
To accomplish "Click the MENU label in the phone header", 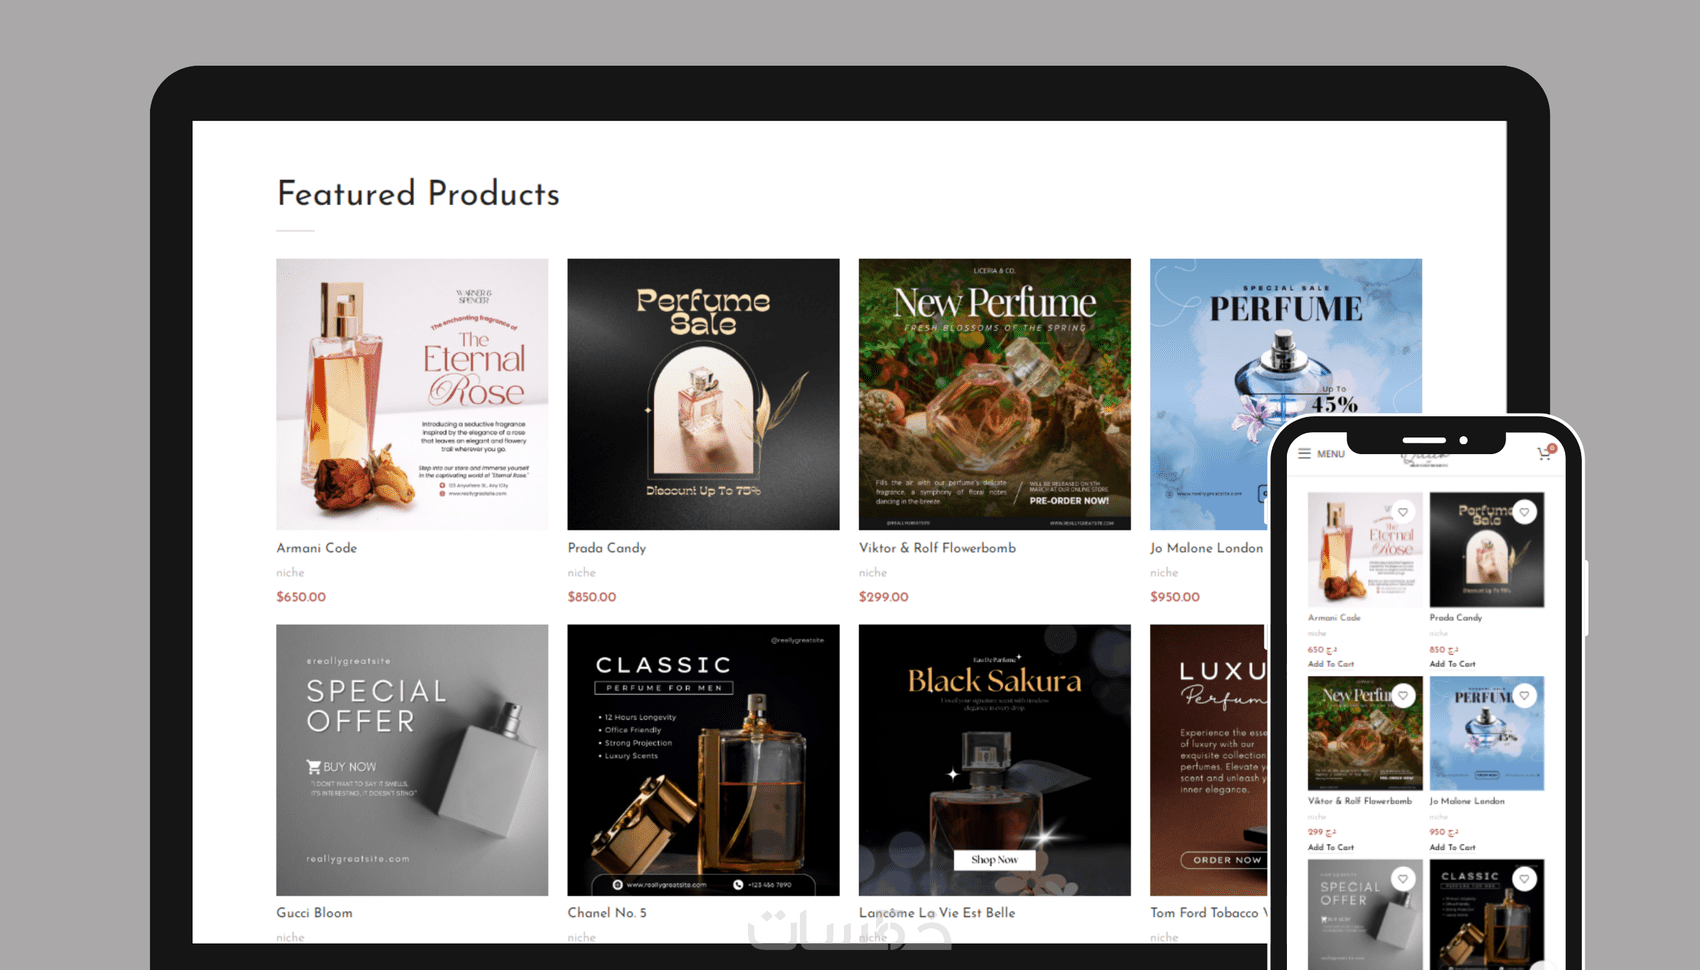I will pos(1331,454).
